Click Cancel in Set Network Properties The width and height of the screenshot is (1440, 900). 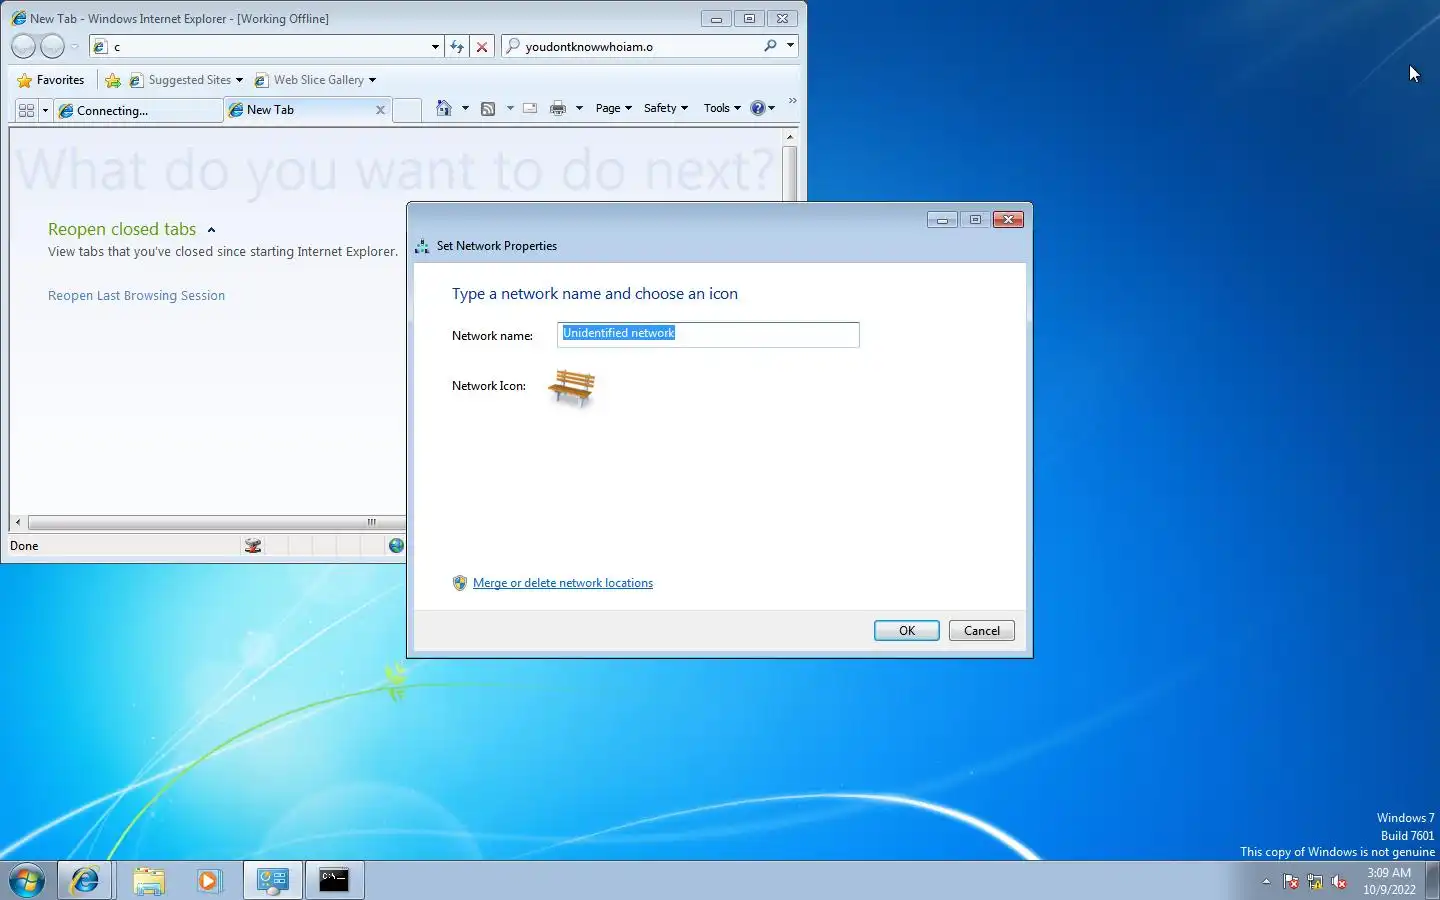pos(982,631)
